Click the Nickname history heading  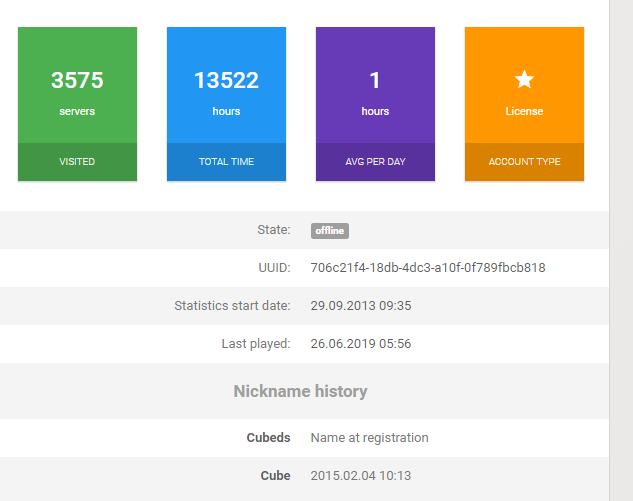(300, 391)
